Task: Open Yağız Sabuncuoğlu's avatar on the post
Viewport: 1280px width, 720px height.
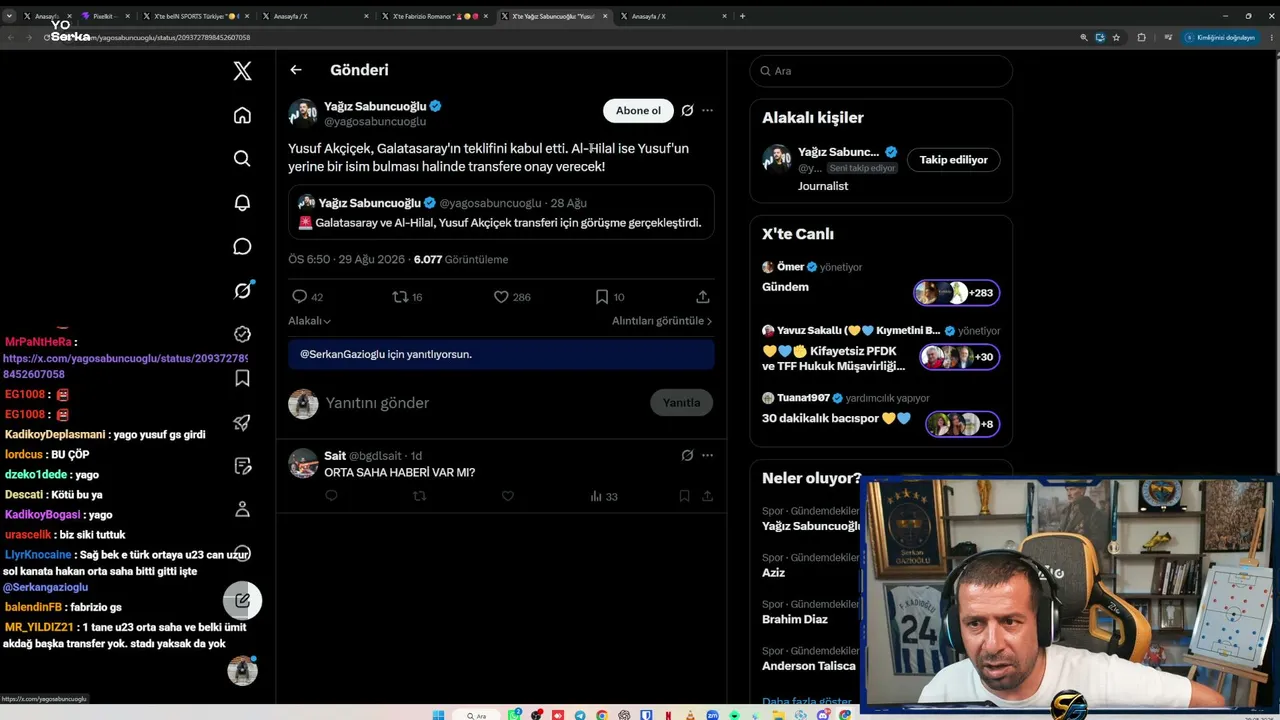Action: (x=303, y=113)
